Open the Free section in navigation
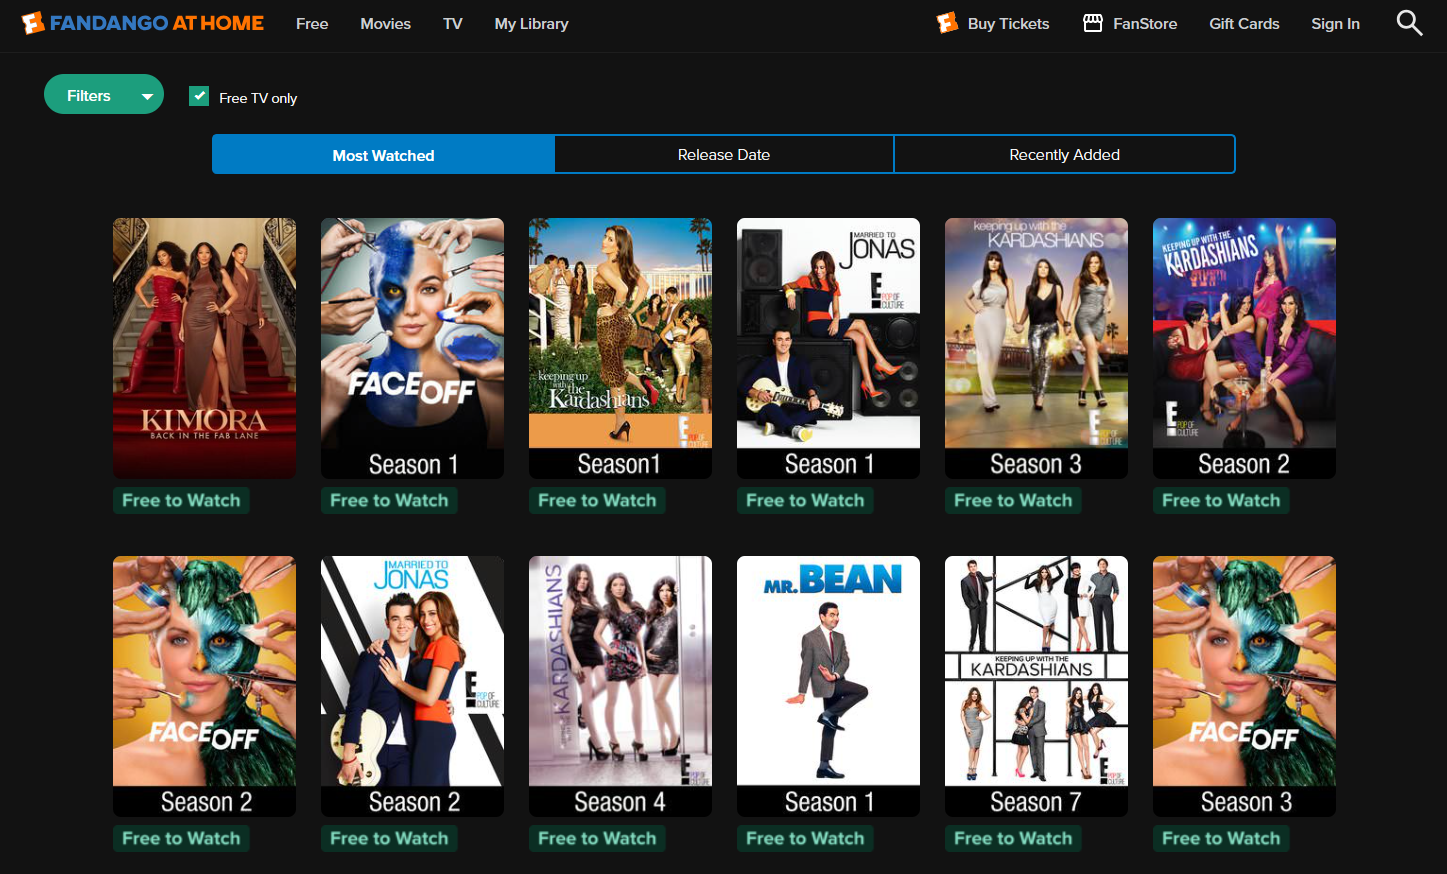The height and width of the screenshot is (874, 1447). click(x=312, y=24)
